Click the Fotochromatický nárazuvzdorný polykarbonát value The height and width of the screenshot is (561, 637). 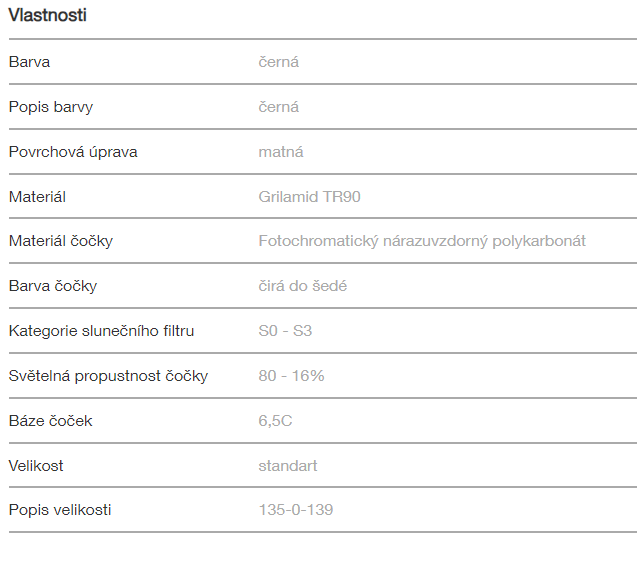pyautogui.click(x=422, y=241)
